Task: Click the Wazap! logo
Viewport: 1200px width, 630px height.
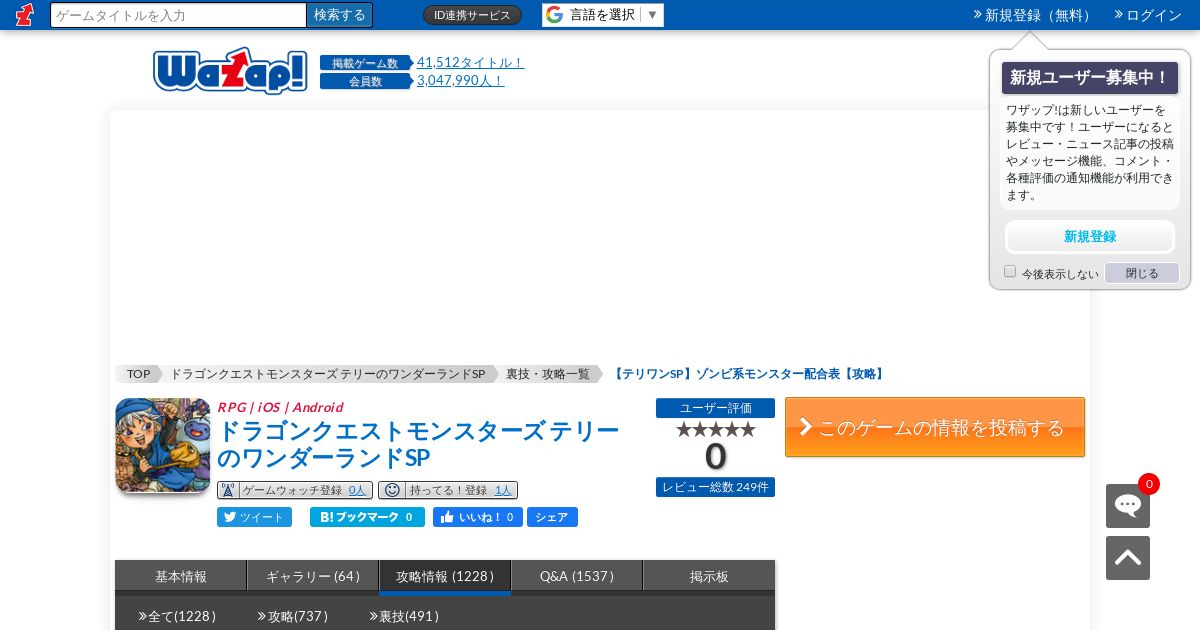Action: tap(230, 71)
